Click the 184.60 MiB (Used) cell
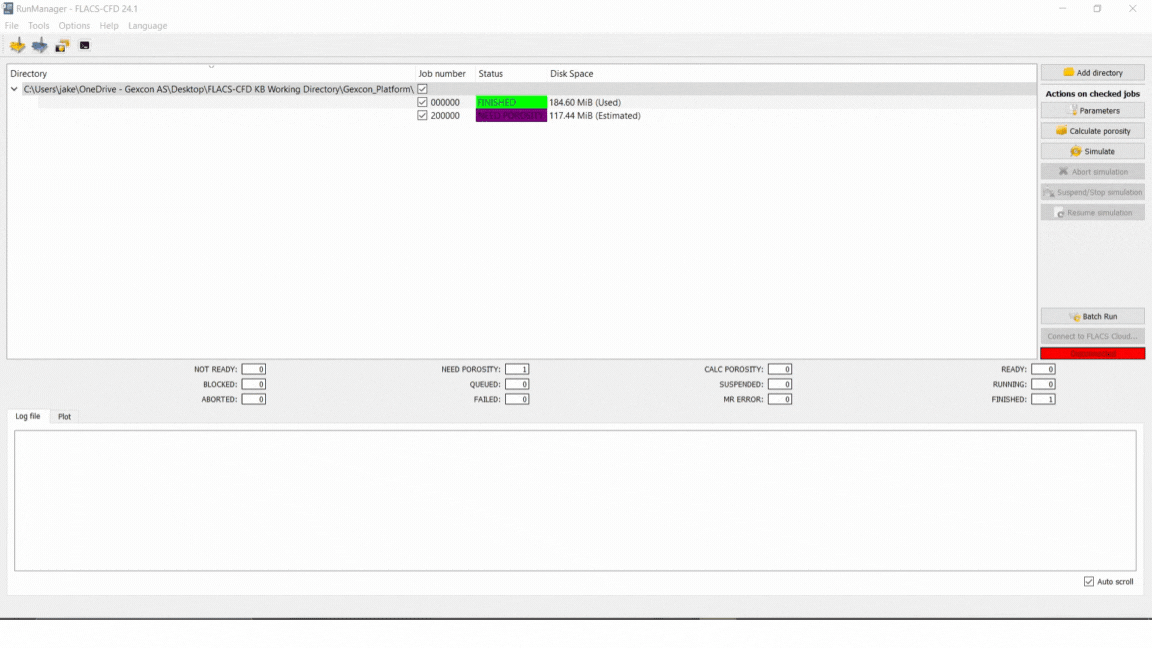The height and width of the screenshot is (648, 1152). point(585,102)
